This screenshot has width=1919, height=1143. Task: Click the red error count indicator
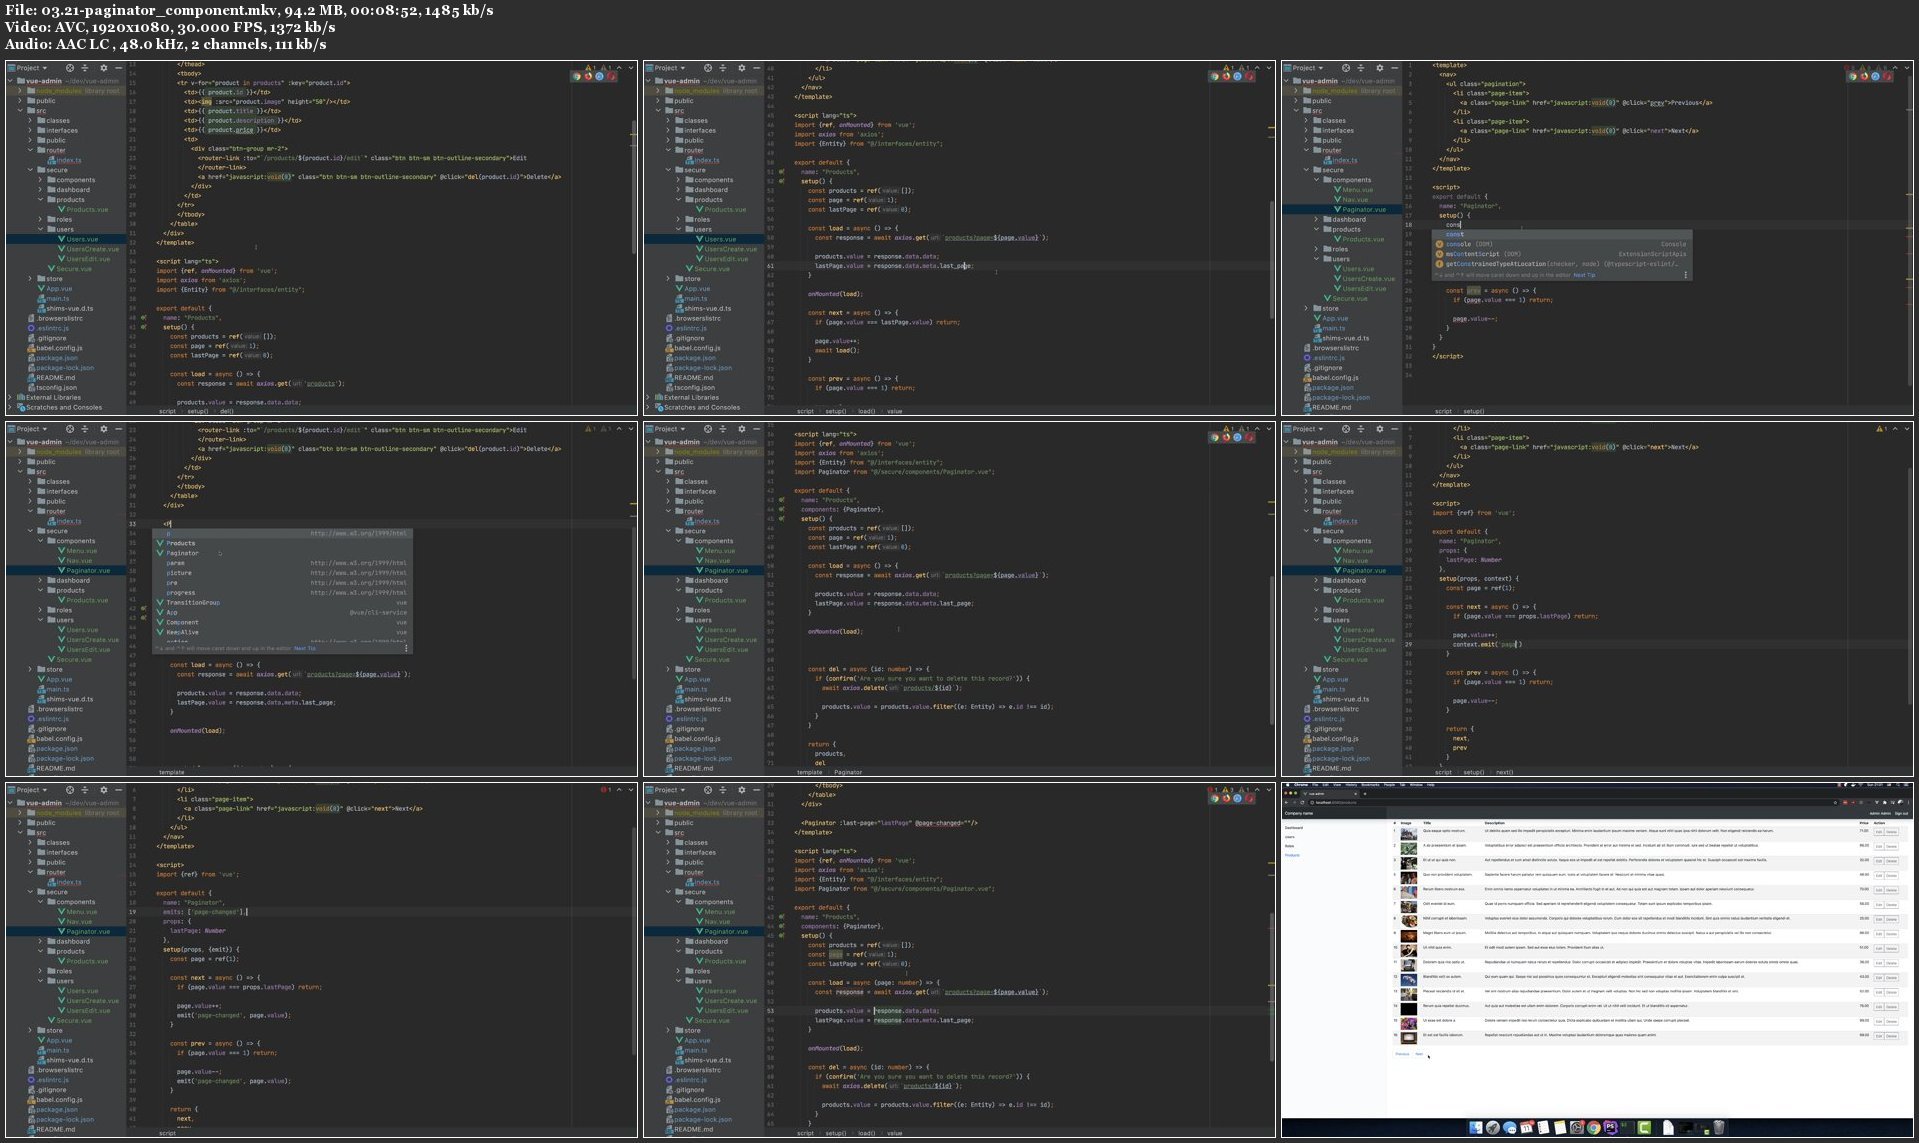coord(606,790)
